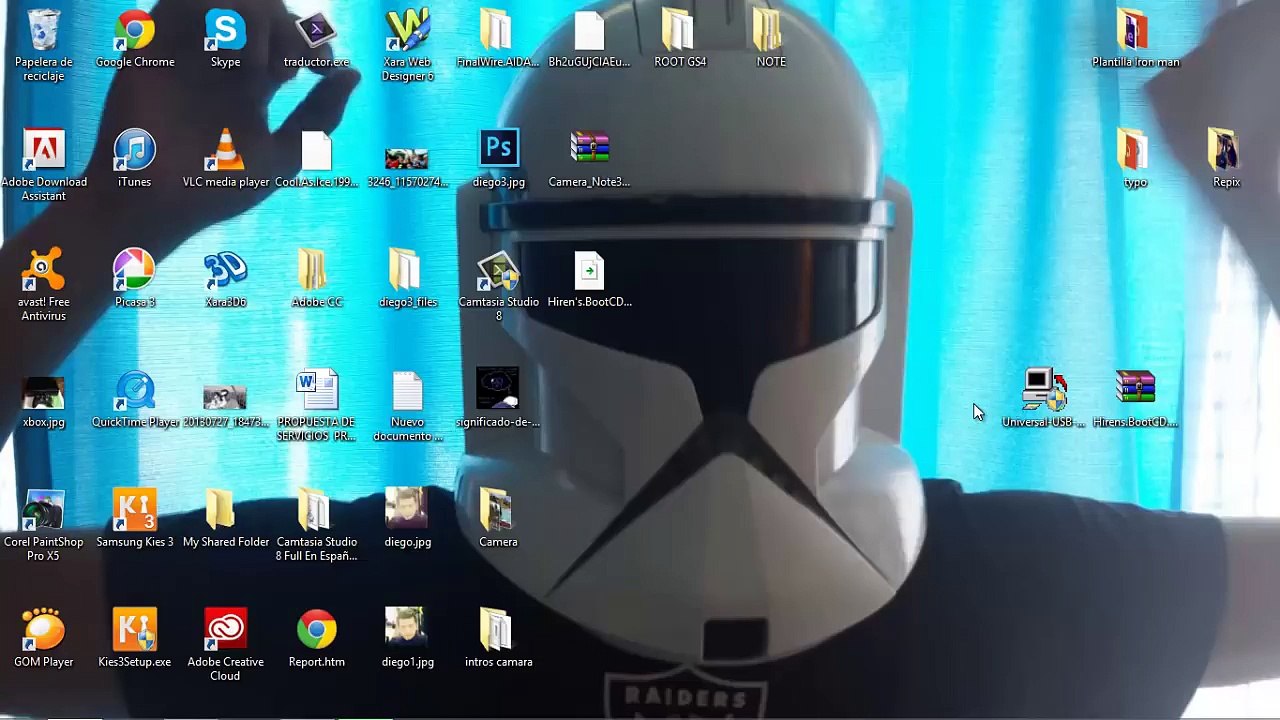1280x720 pixels.
Task: Click the Corel PaintShop Pro X5 shortcut
Action: point(44,510)
